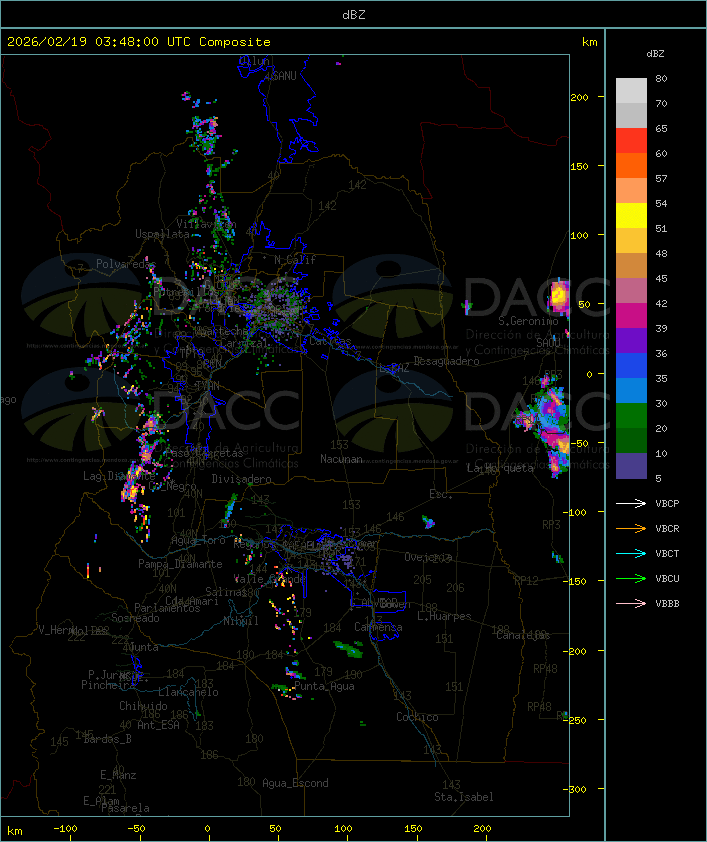
Task: Select the magenta 39–42 dBZ swatch
Action: click(x=631, y=316)
